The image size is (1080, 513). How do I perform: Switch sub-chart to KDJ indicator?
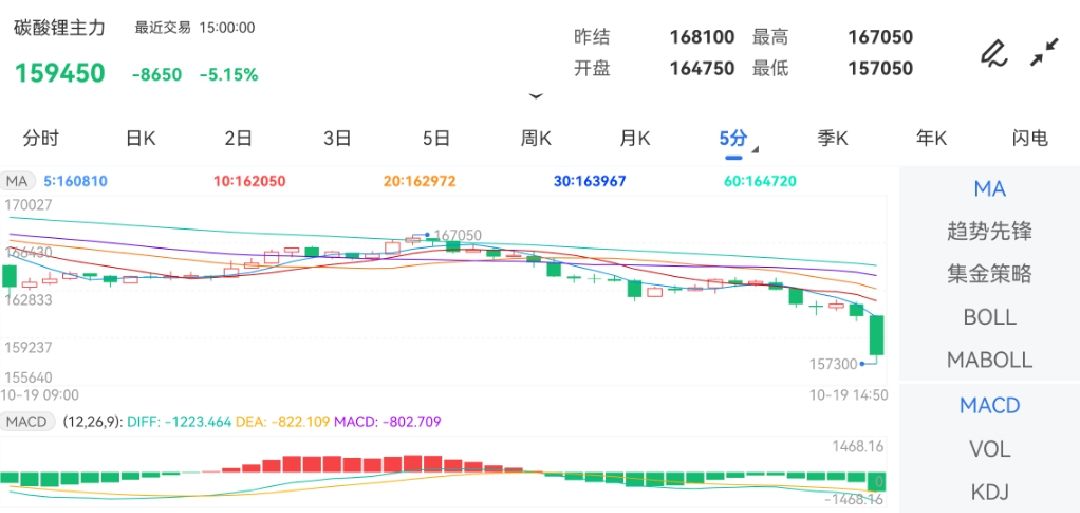coord(989,491)
